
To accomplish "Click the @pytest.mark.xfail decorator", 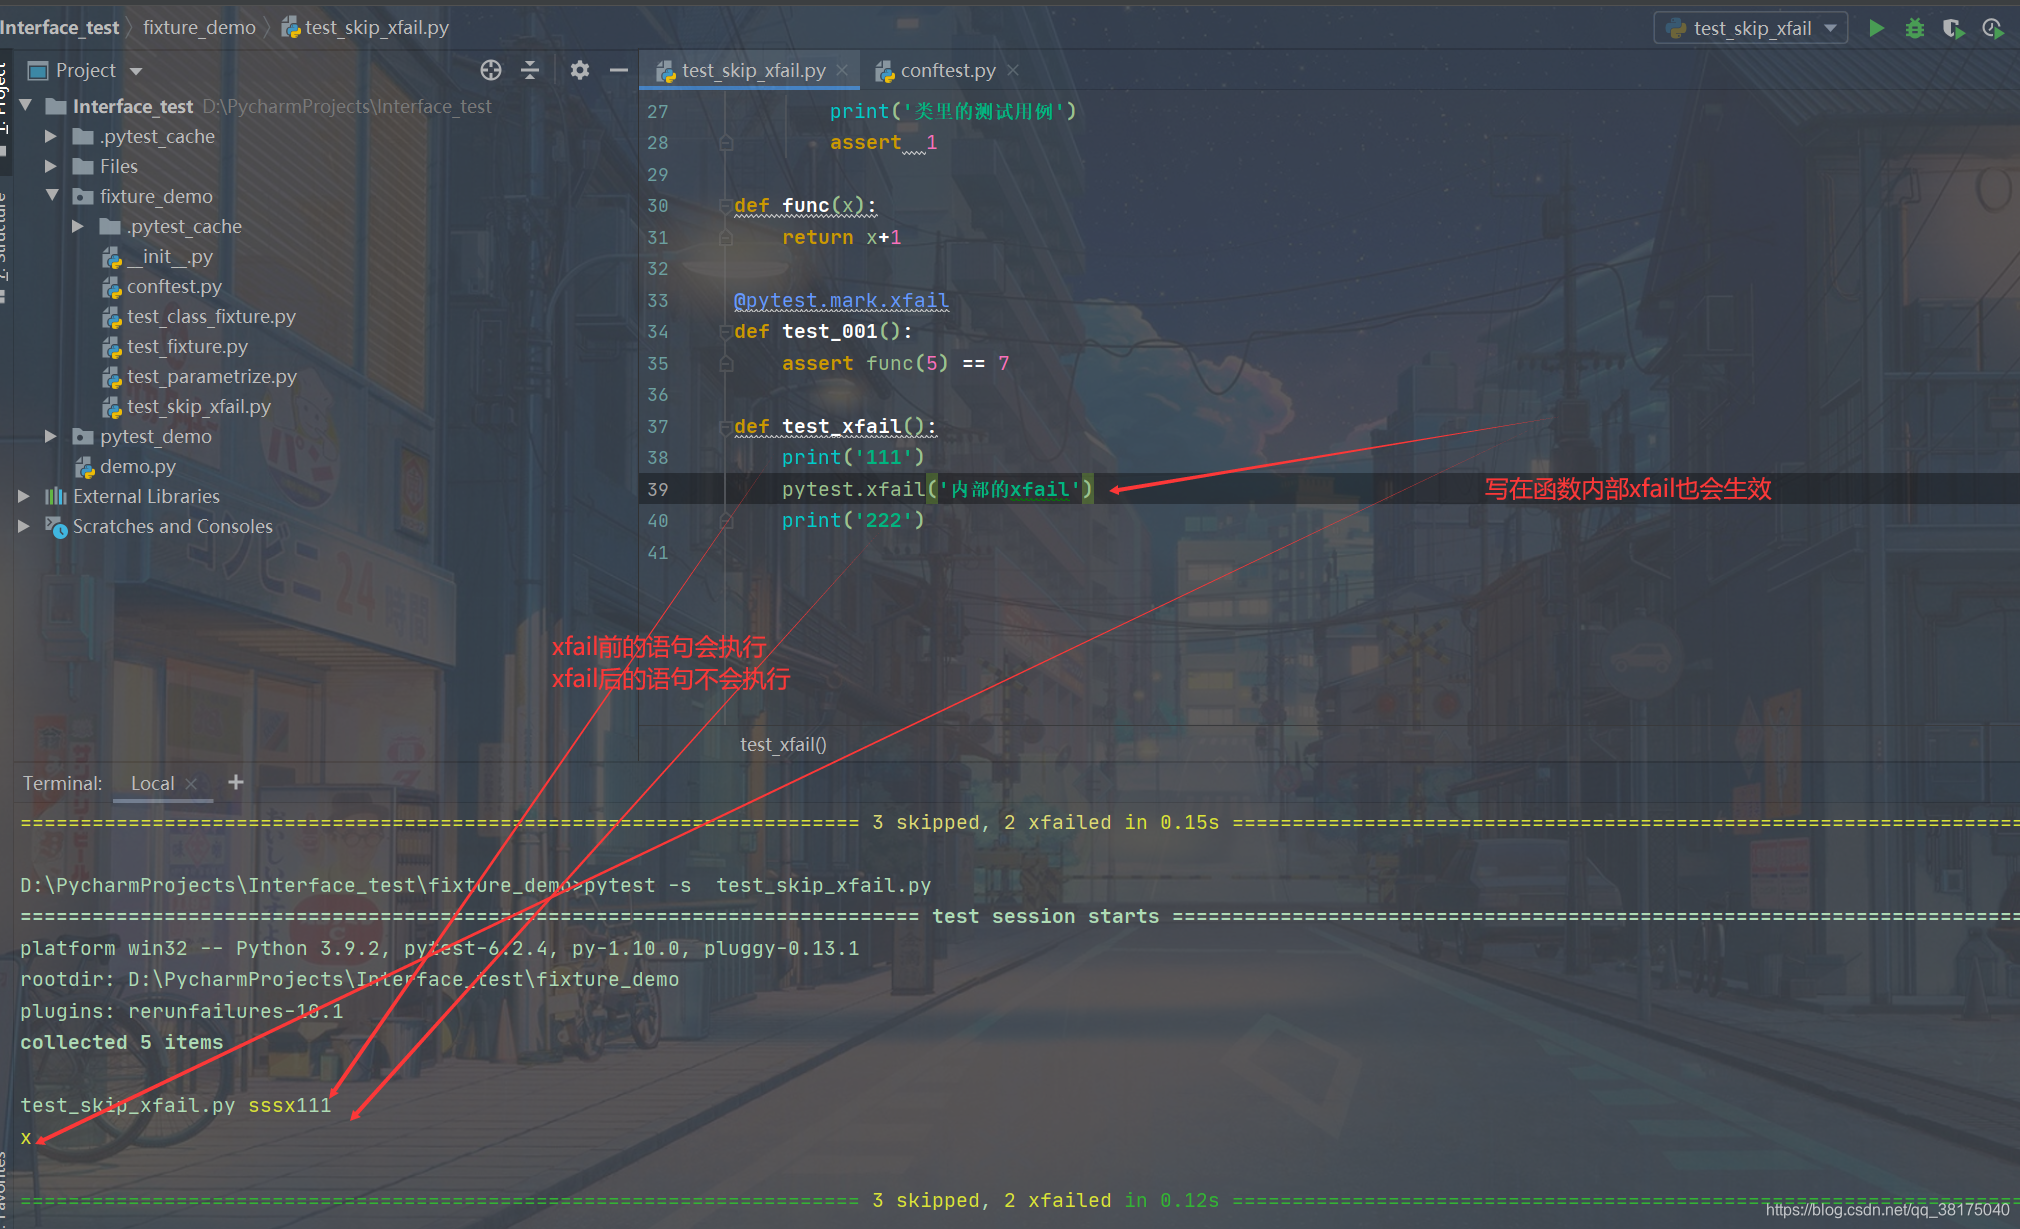I will click(841, 301).
